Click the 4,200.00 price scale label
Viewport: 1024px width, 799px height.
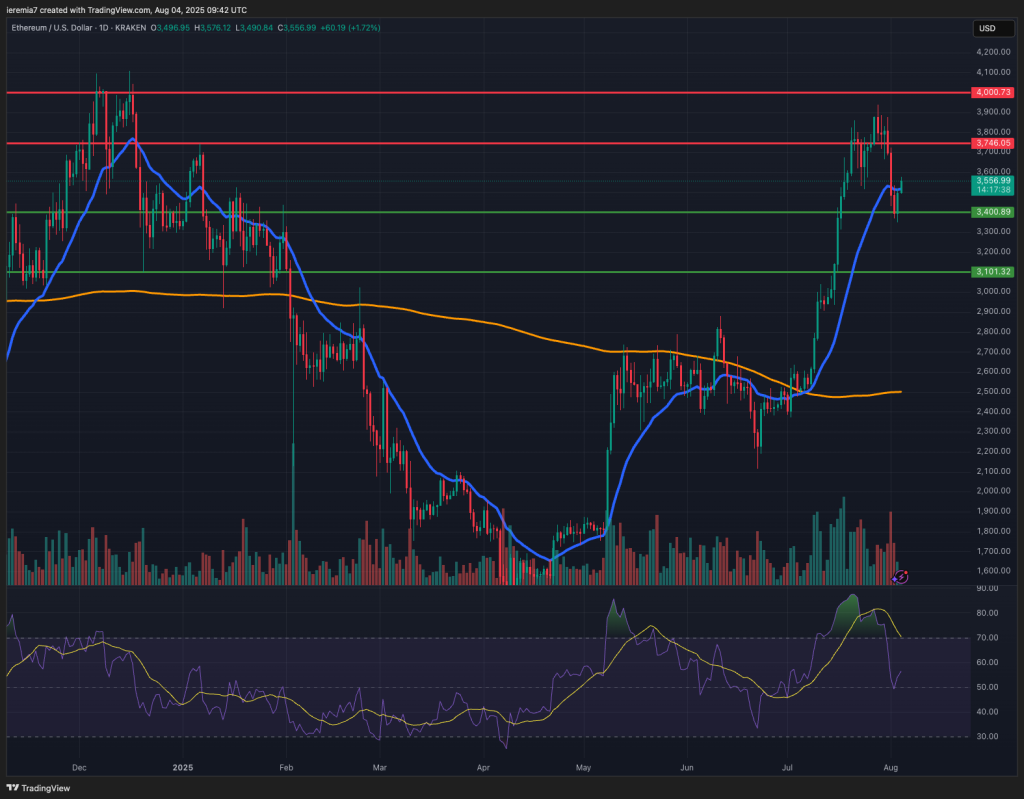[x=993, y=52]
